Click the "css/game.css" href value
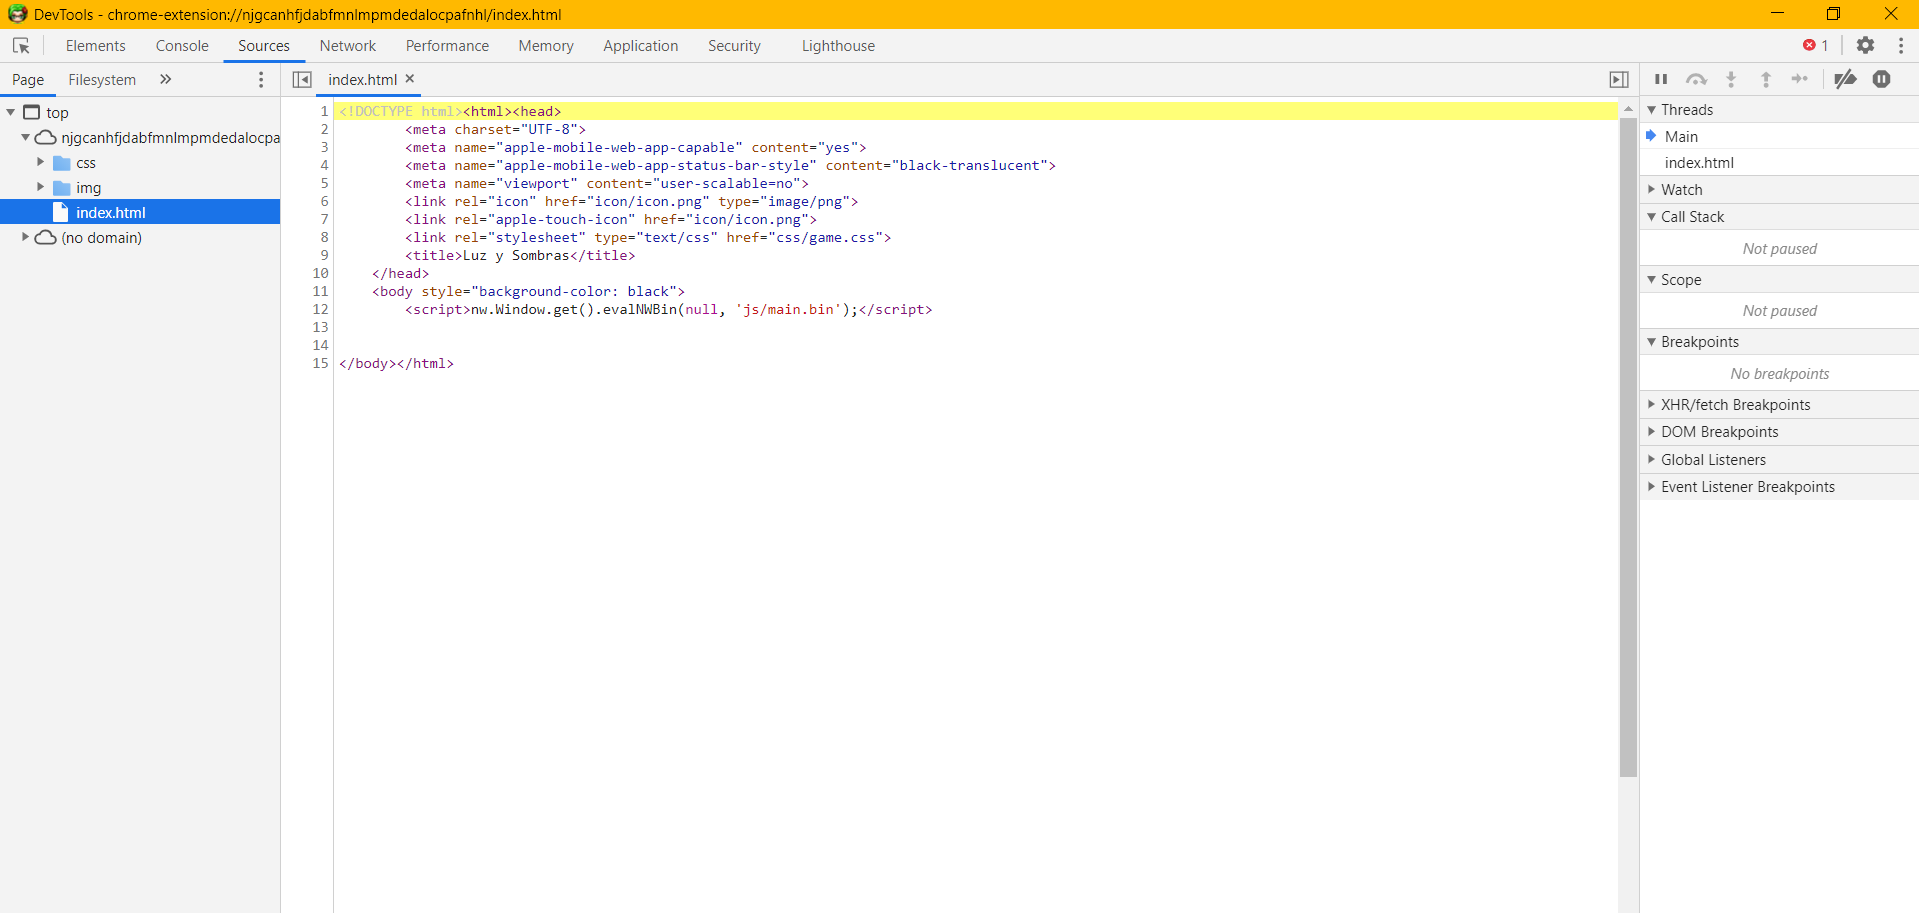 (829, 237)
